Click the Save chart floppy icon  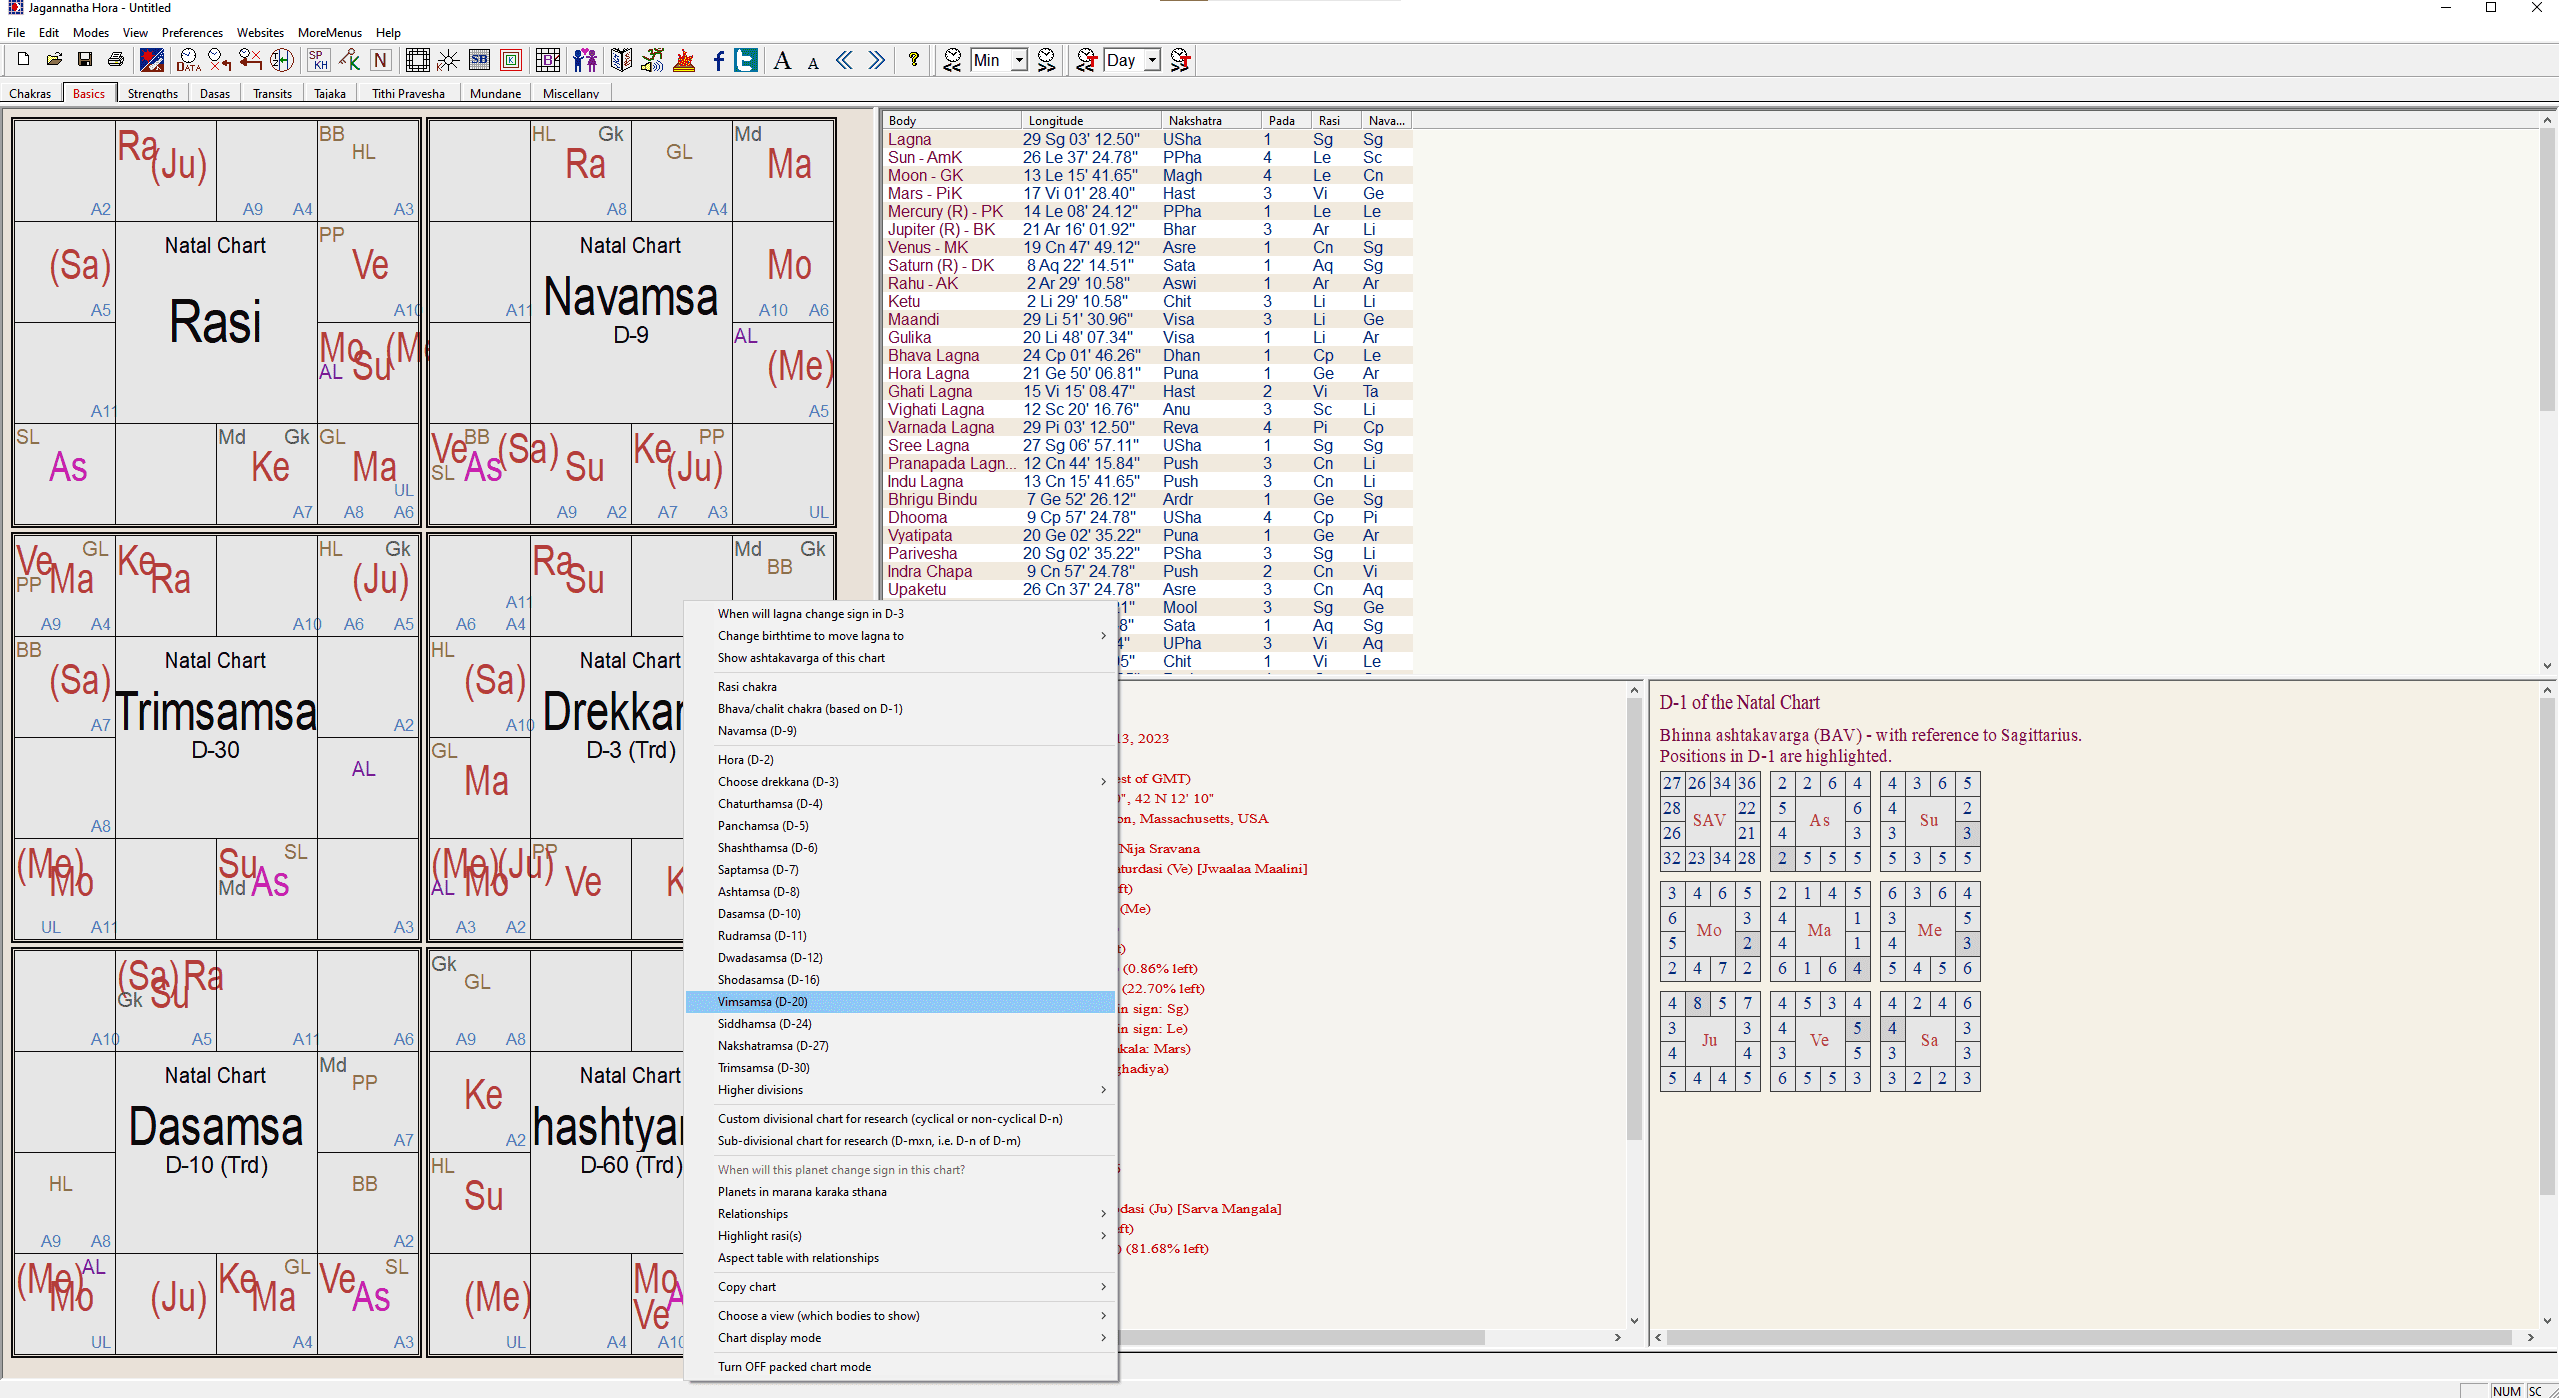[x=85, y=60]
